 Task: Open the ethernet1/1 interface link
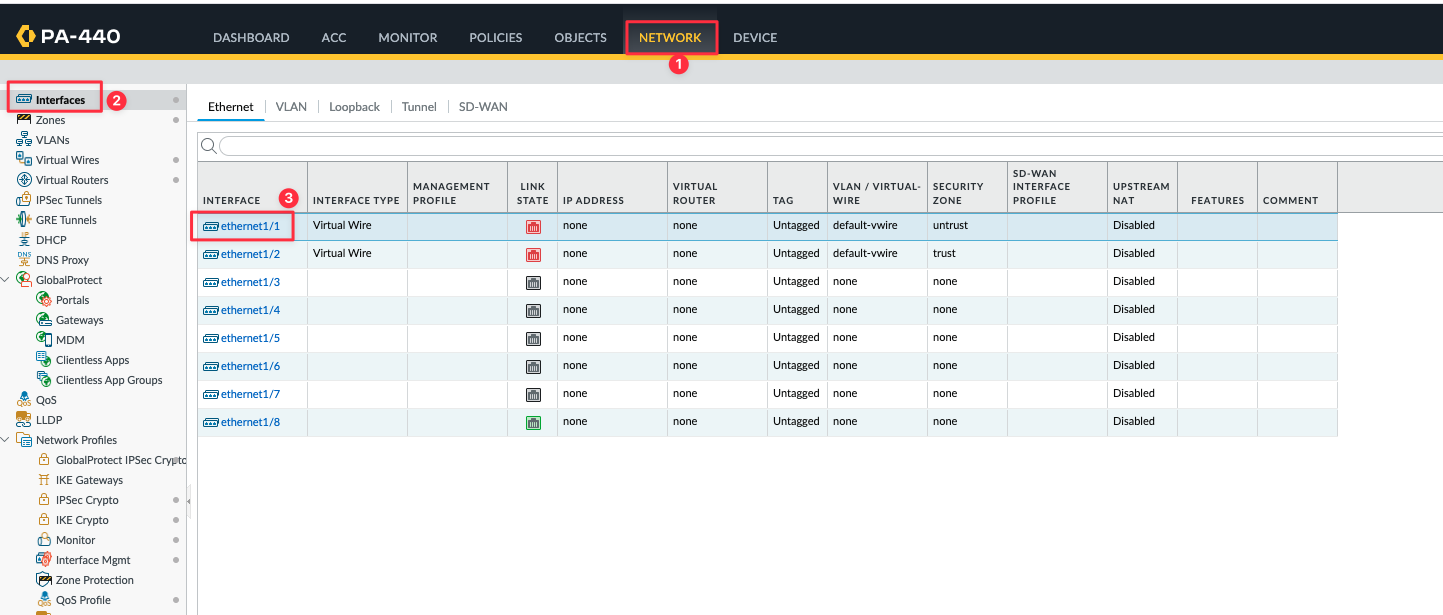pyautogui.click(x=250, y=226)
